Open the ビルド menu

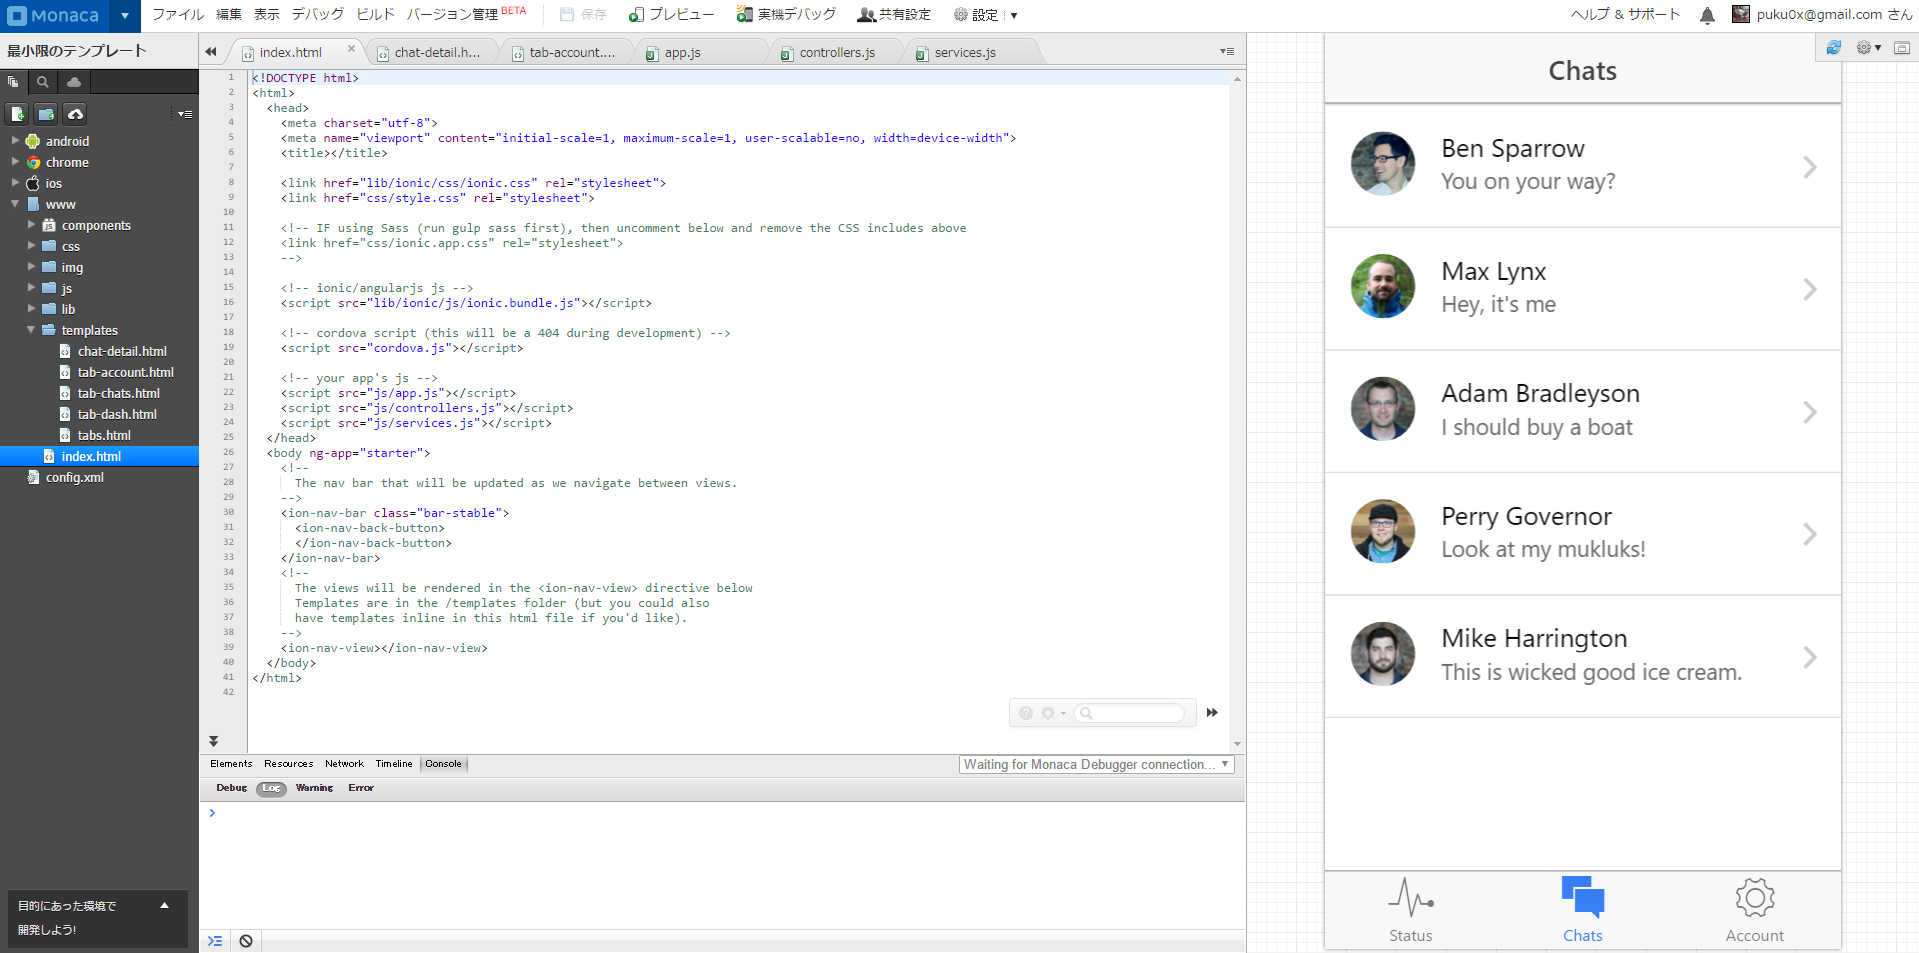(376, 15)
